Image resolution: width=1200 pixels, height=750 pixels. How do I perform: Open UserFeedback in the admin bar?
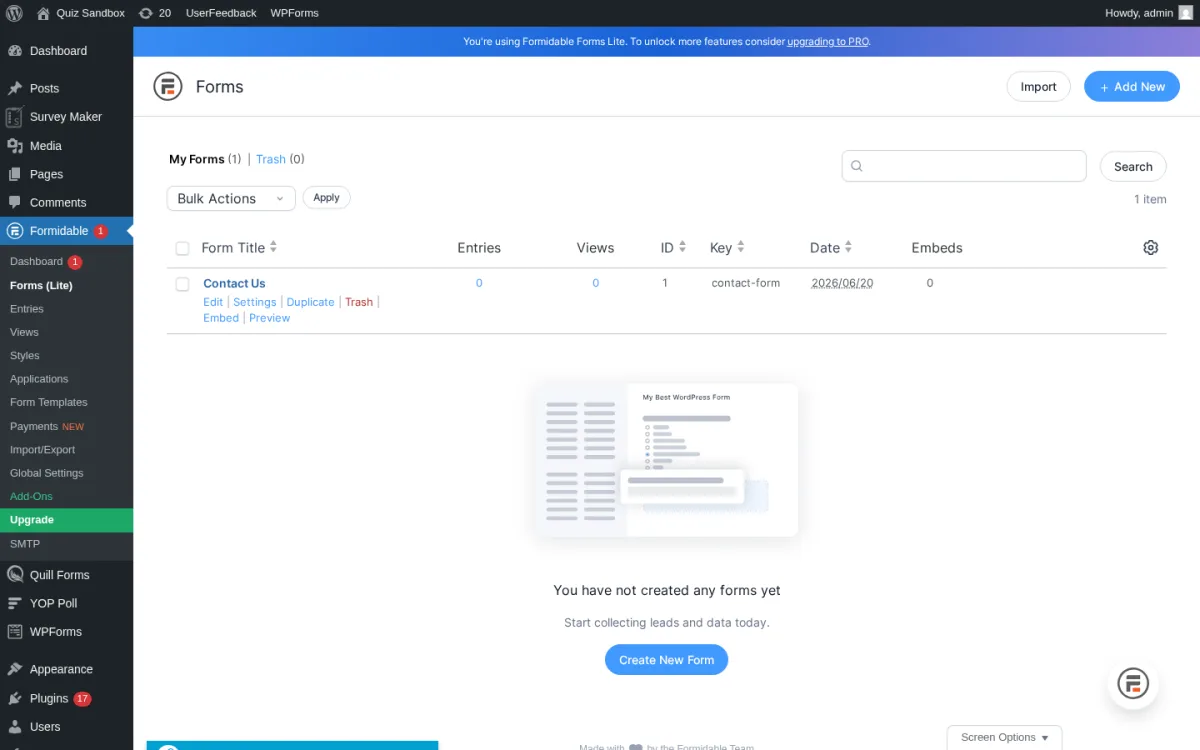pos(221,13)
